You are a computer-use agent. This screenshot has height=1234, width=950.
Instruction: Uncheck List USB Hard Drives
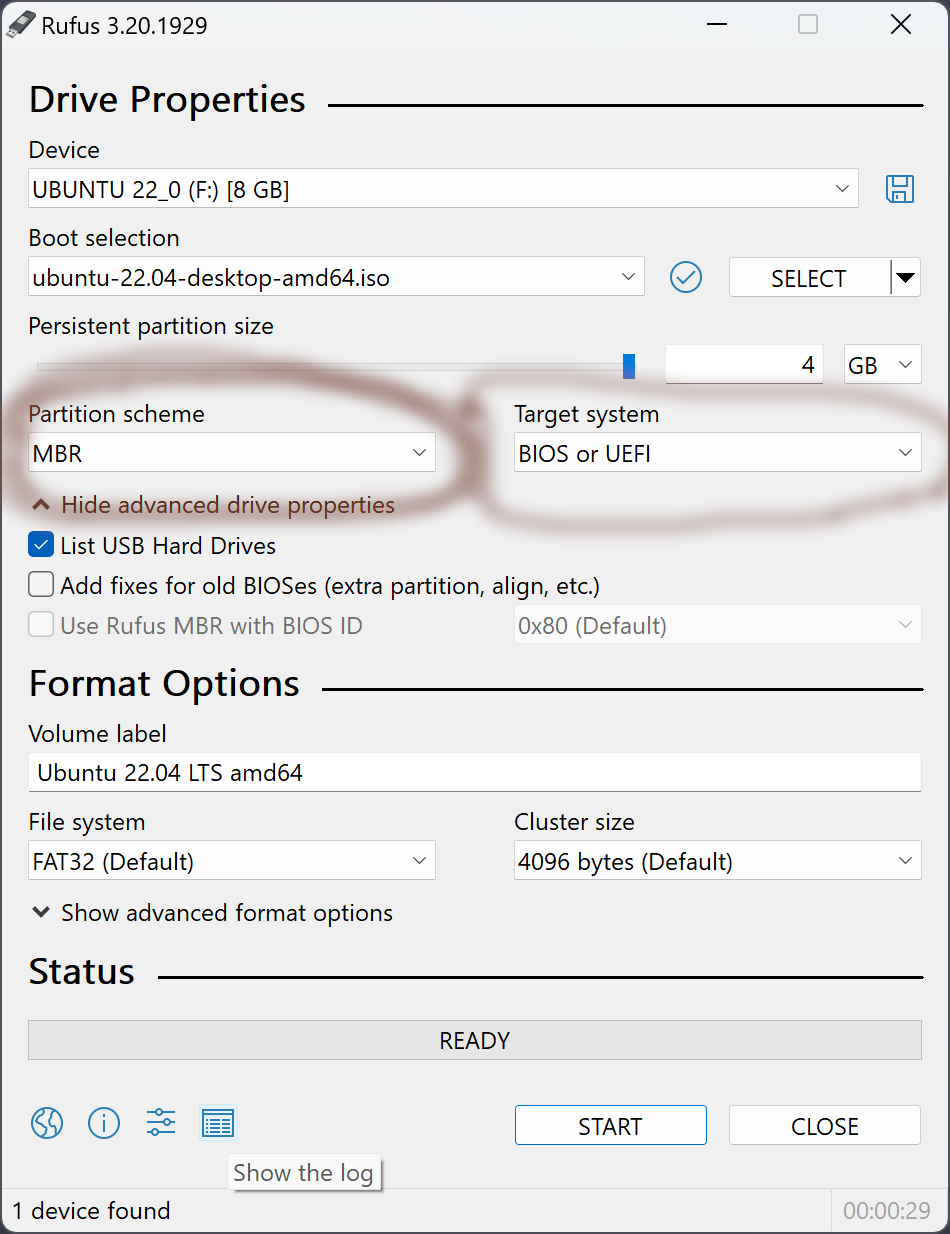coord(41,546)
